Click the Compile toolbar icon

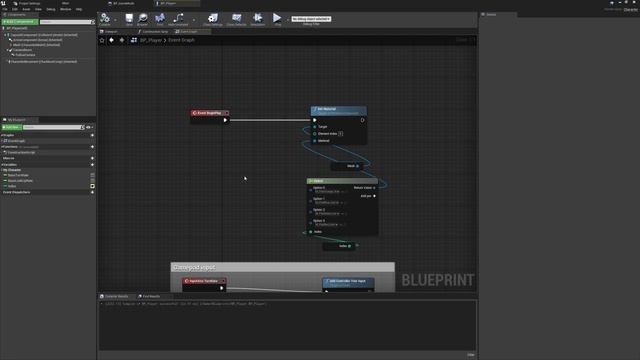point(105,19)
